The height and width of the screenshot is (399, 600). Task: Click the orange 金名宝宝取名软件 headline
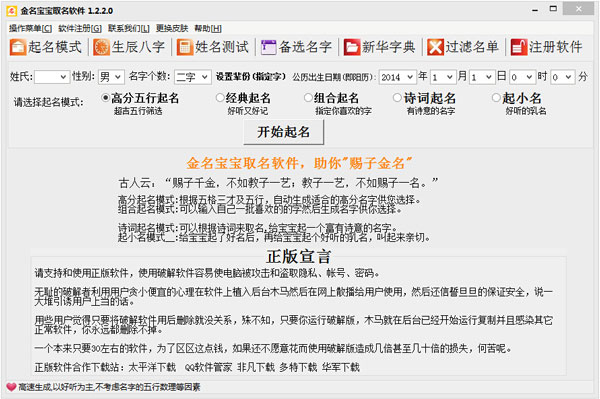(x=299, y=163)
